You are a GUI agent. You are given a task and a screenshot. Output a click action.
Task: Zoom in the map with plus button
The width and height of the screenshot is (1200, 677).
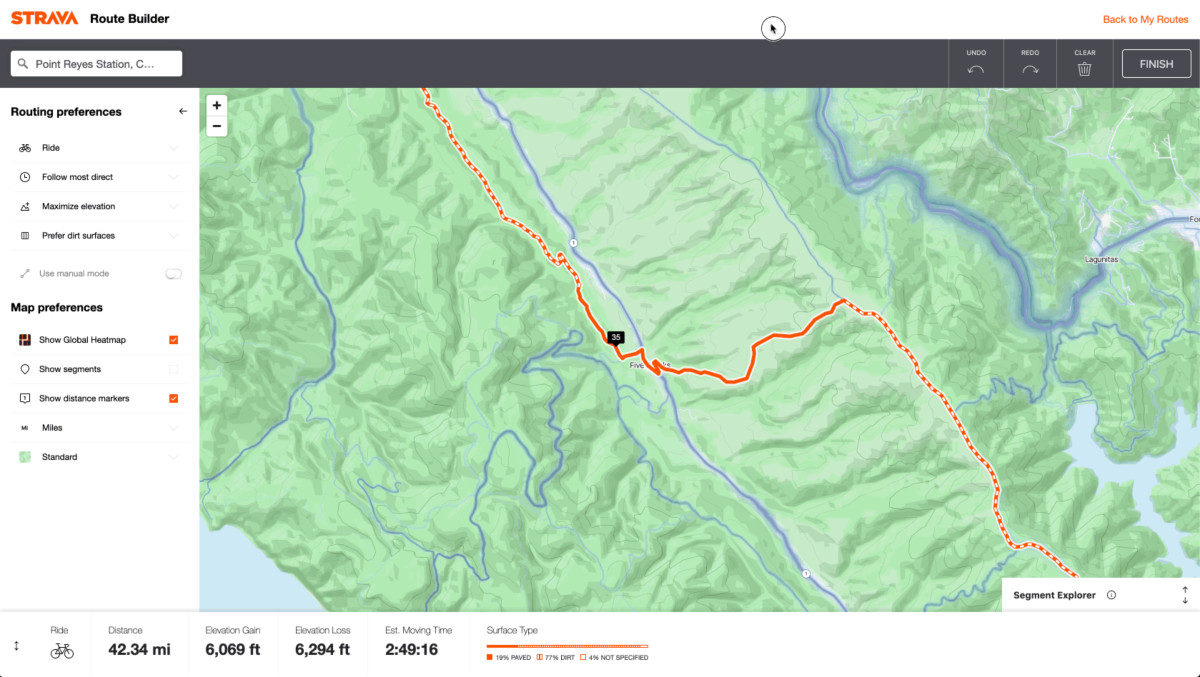pos(217,105)
